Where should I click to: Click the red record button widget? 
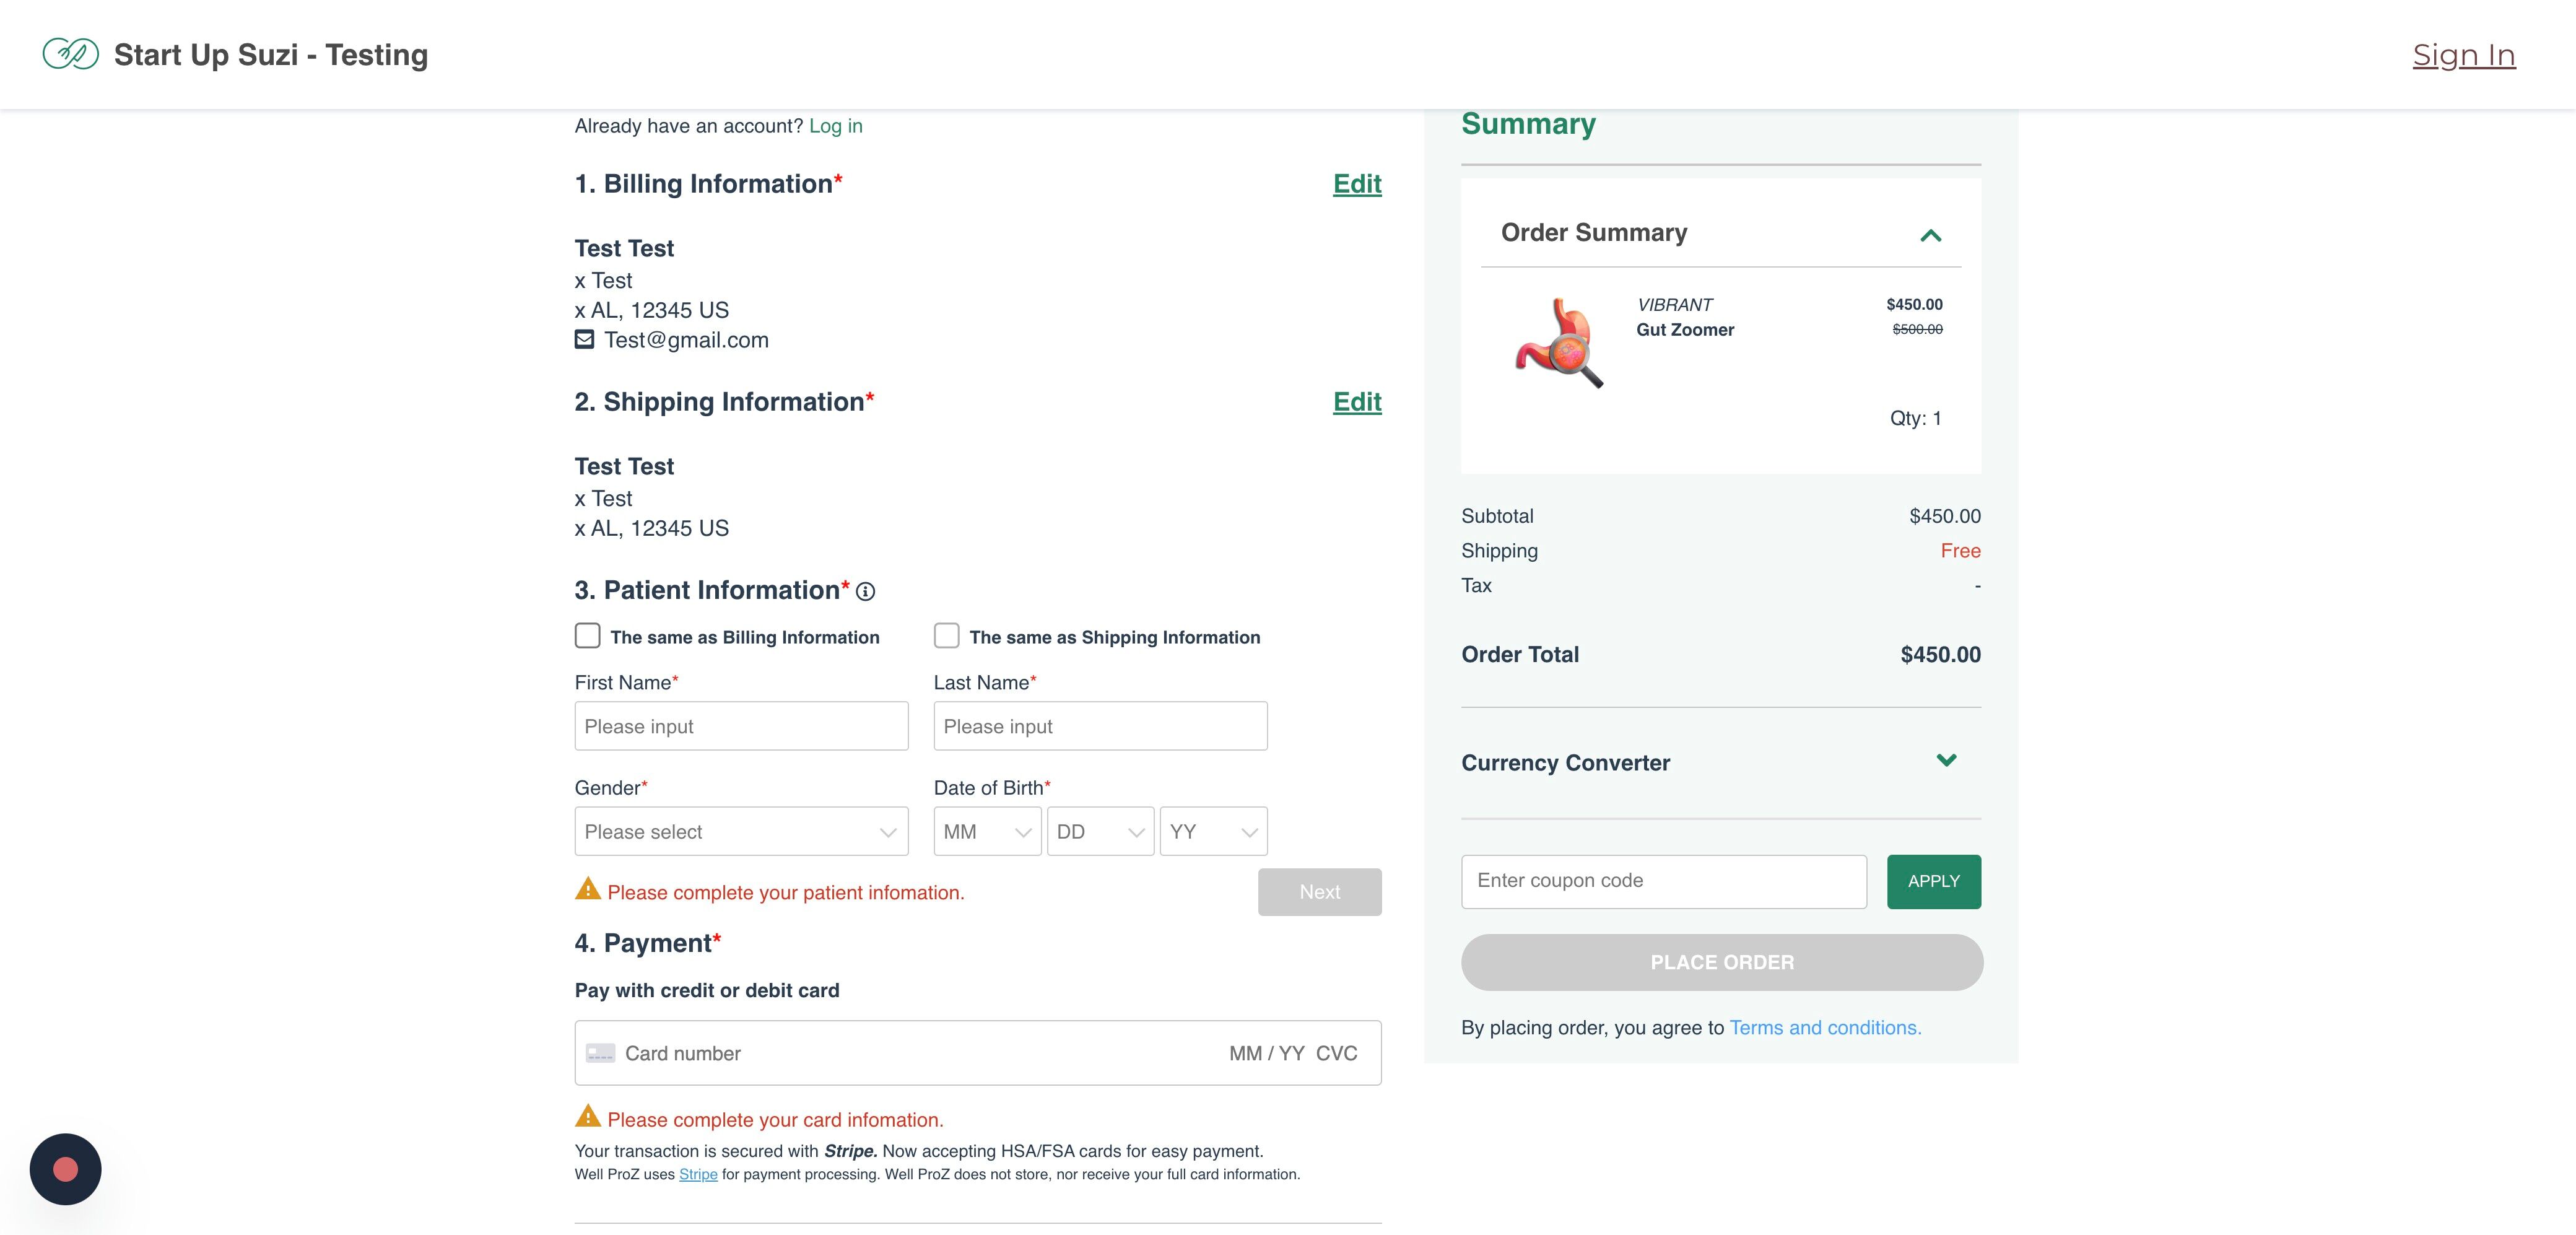point(66,1169)
